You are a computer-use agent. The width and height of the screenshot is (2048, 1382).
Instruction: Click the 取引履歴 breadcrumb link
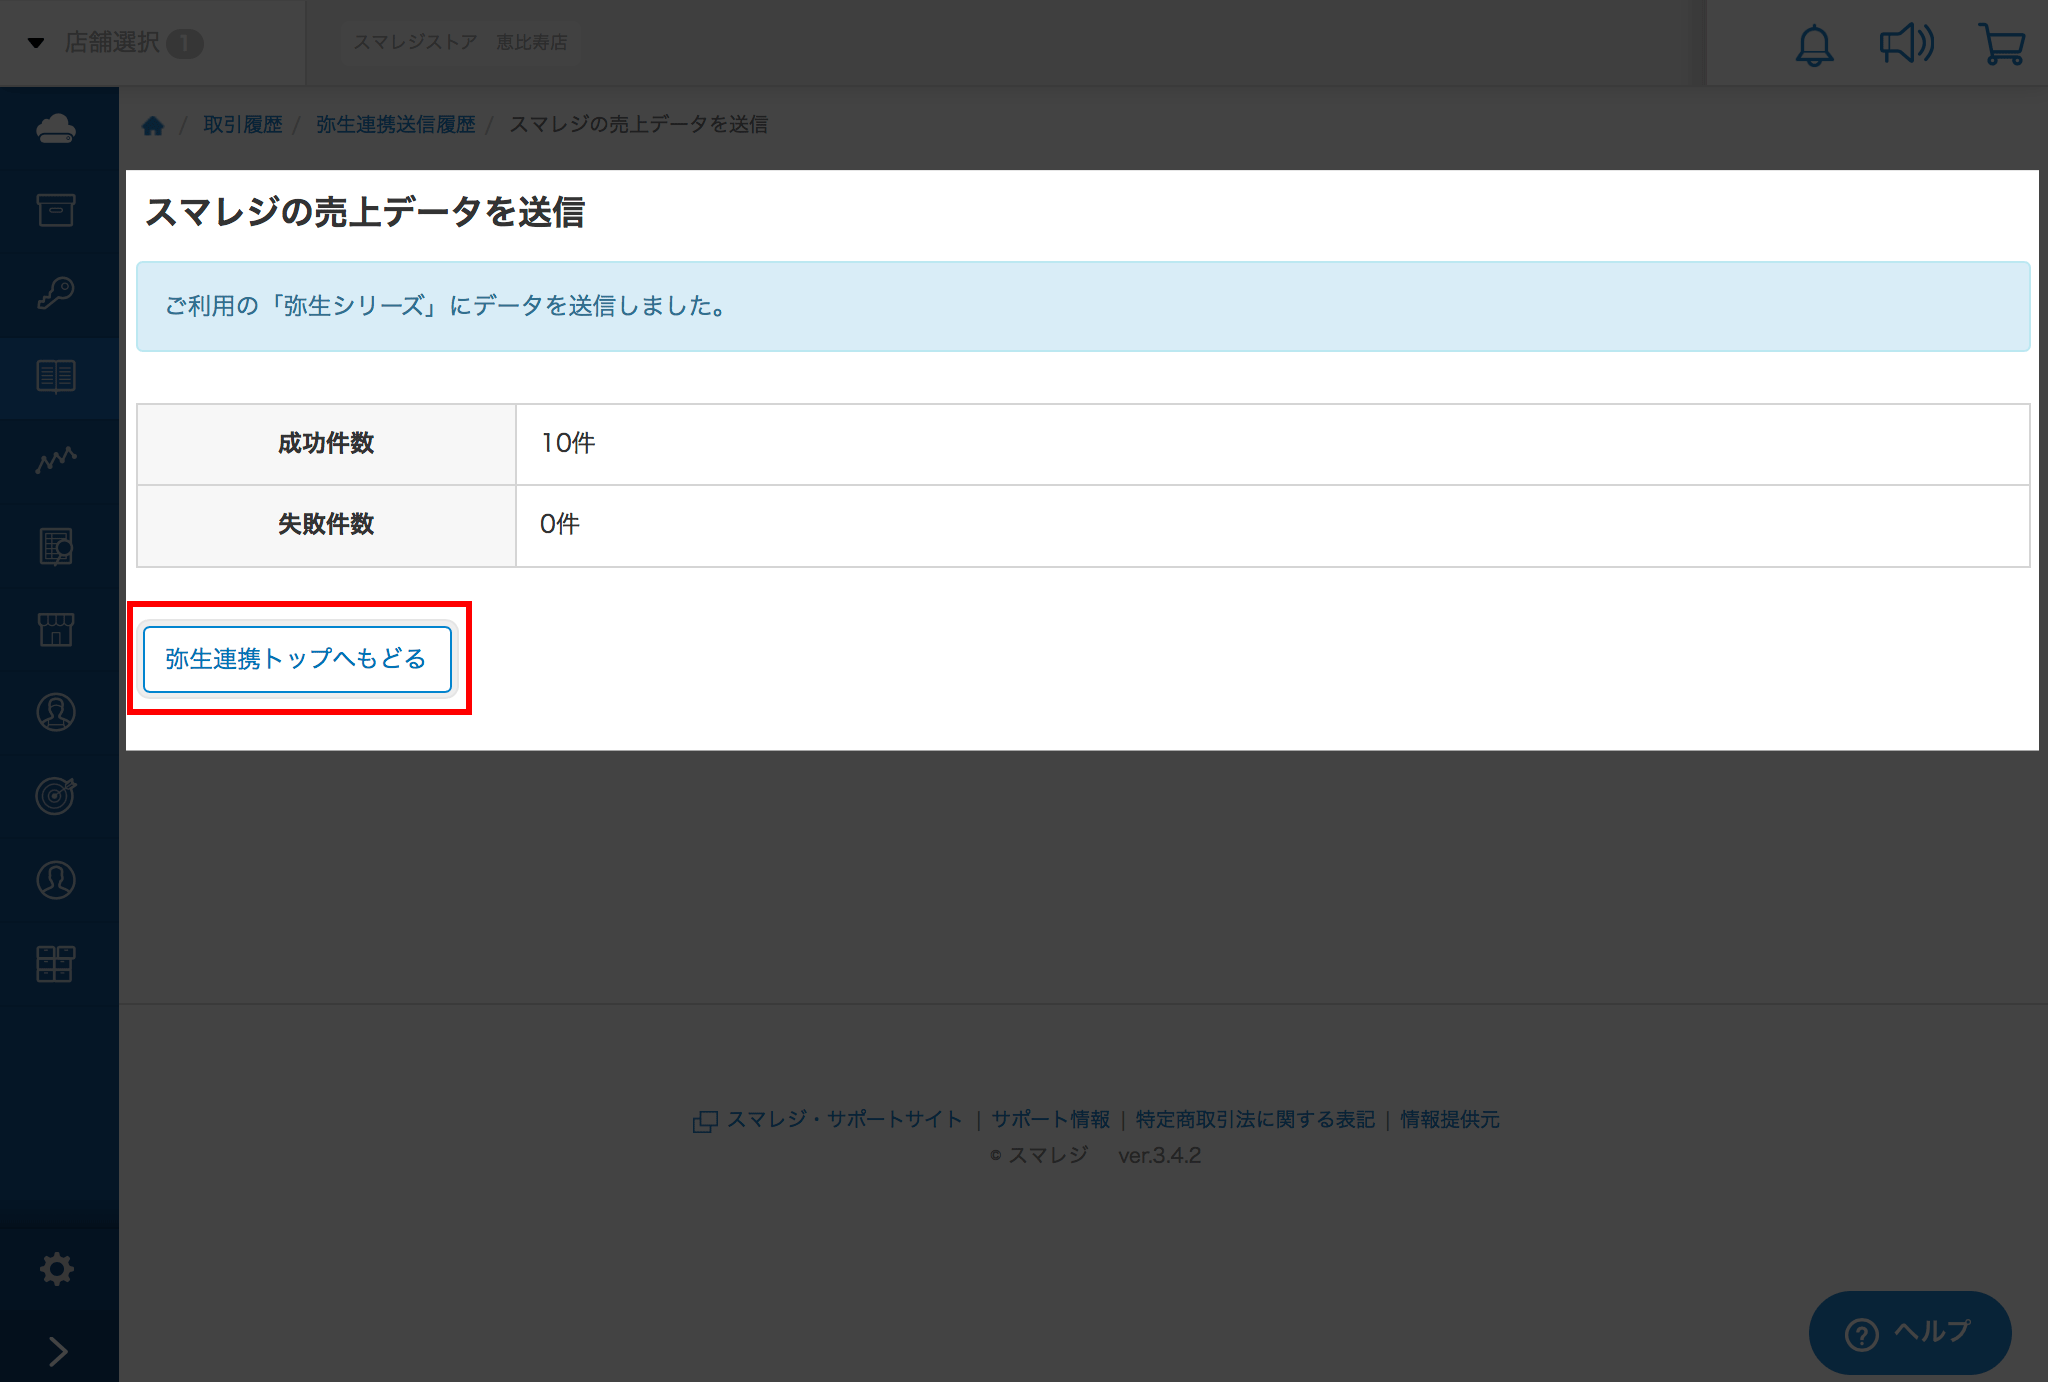click(x=243, y=124)
